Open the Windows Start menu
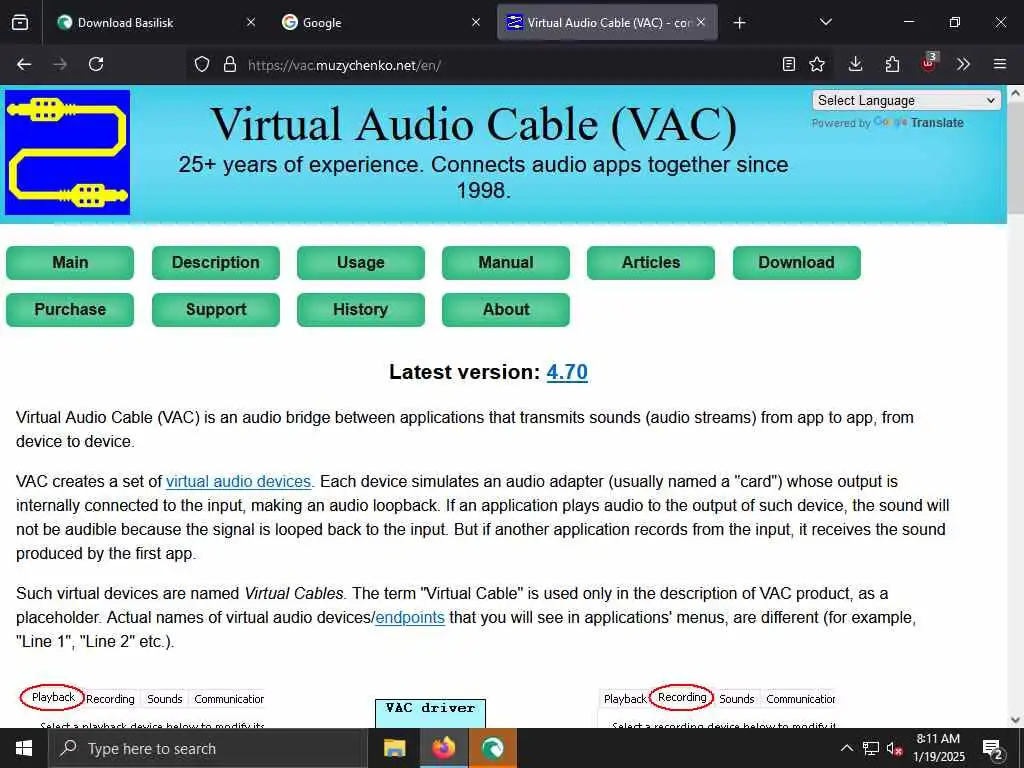 pyautogui.click(x=24, y=748)
